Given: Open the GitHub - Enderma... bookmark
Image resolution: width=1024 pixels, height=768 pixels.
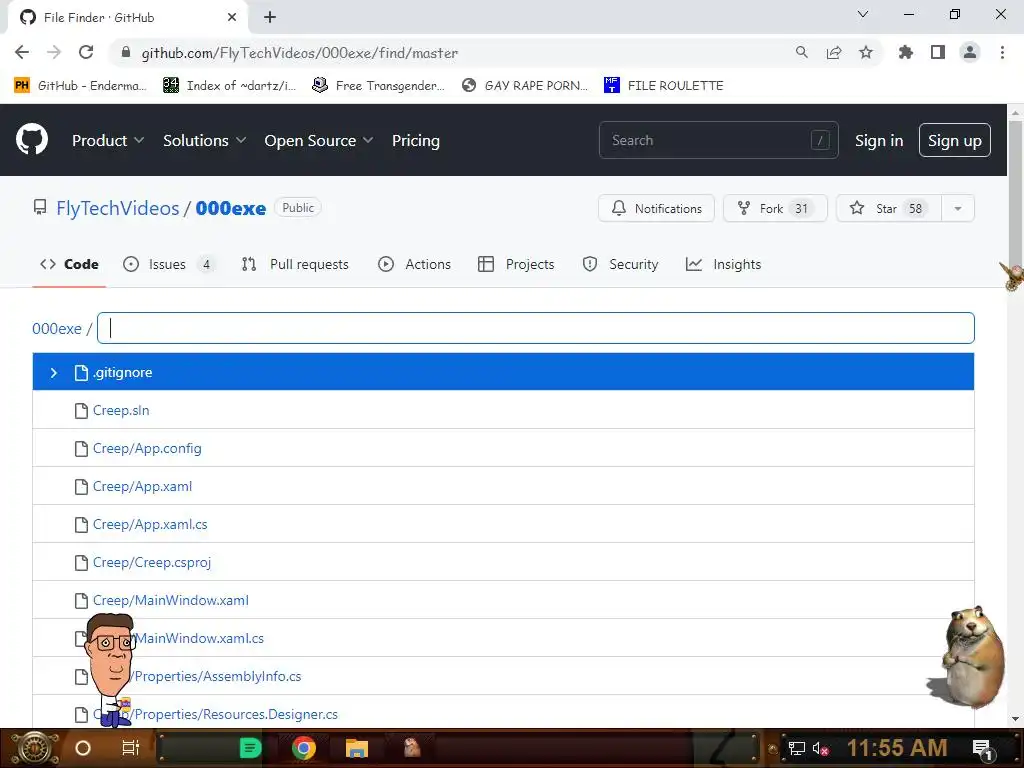Looking at the screenshot, I should coord(80,86).
